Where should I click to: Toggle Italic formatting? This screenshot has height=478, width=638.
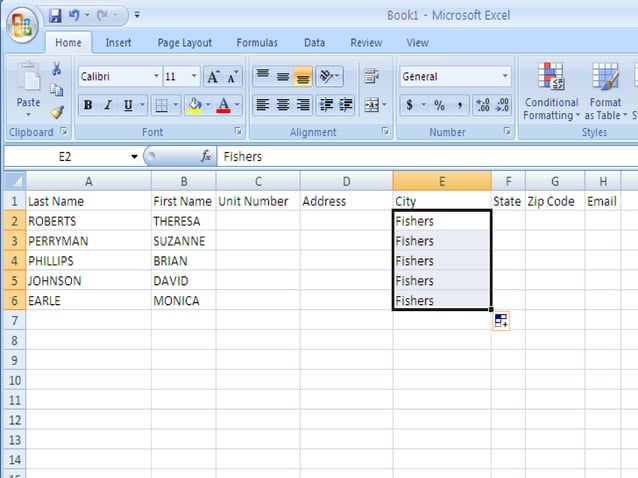pos(108,105)
